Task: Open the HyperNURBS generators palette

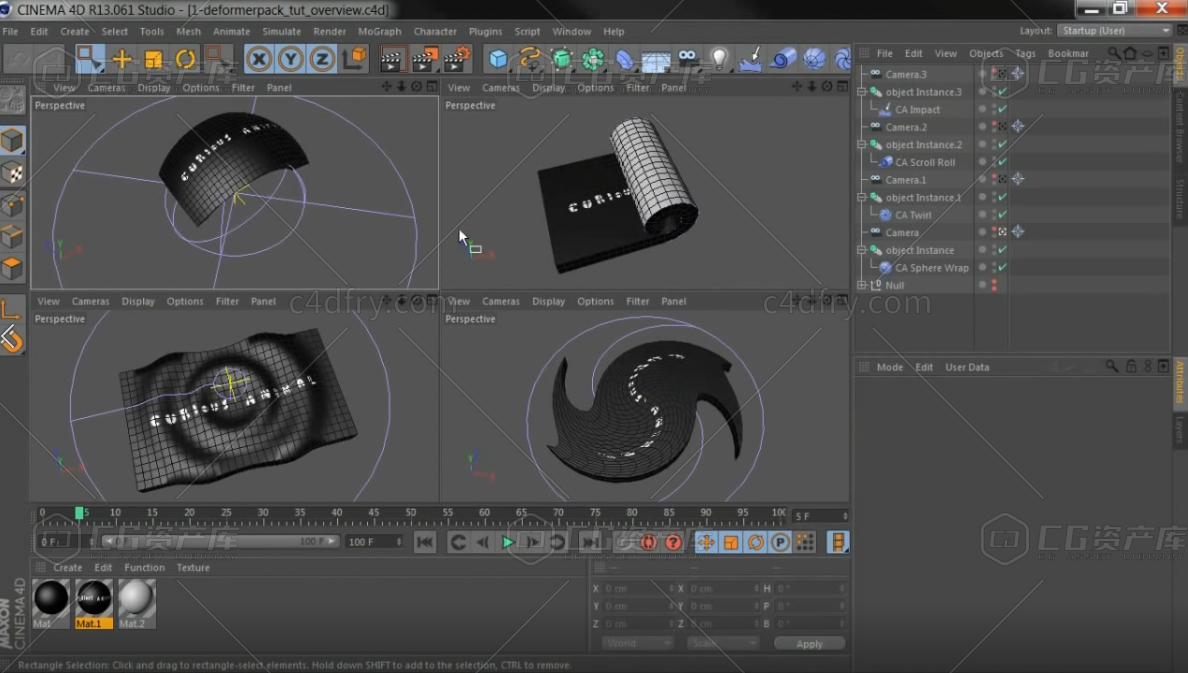Action: [x=561, y=58]
